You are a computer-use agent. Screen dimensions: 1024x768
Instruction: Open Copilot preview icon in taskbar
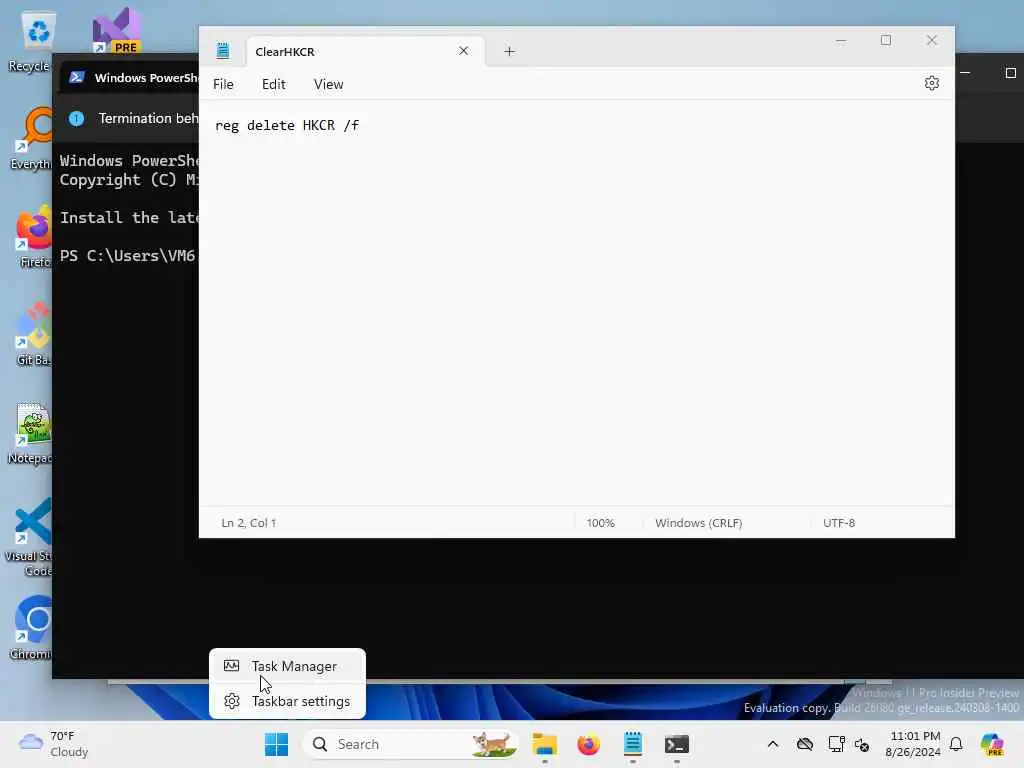coord(992,744)
